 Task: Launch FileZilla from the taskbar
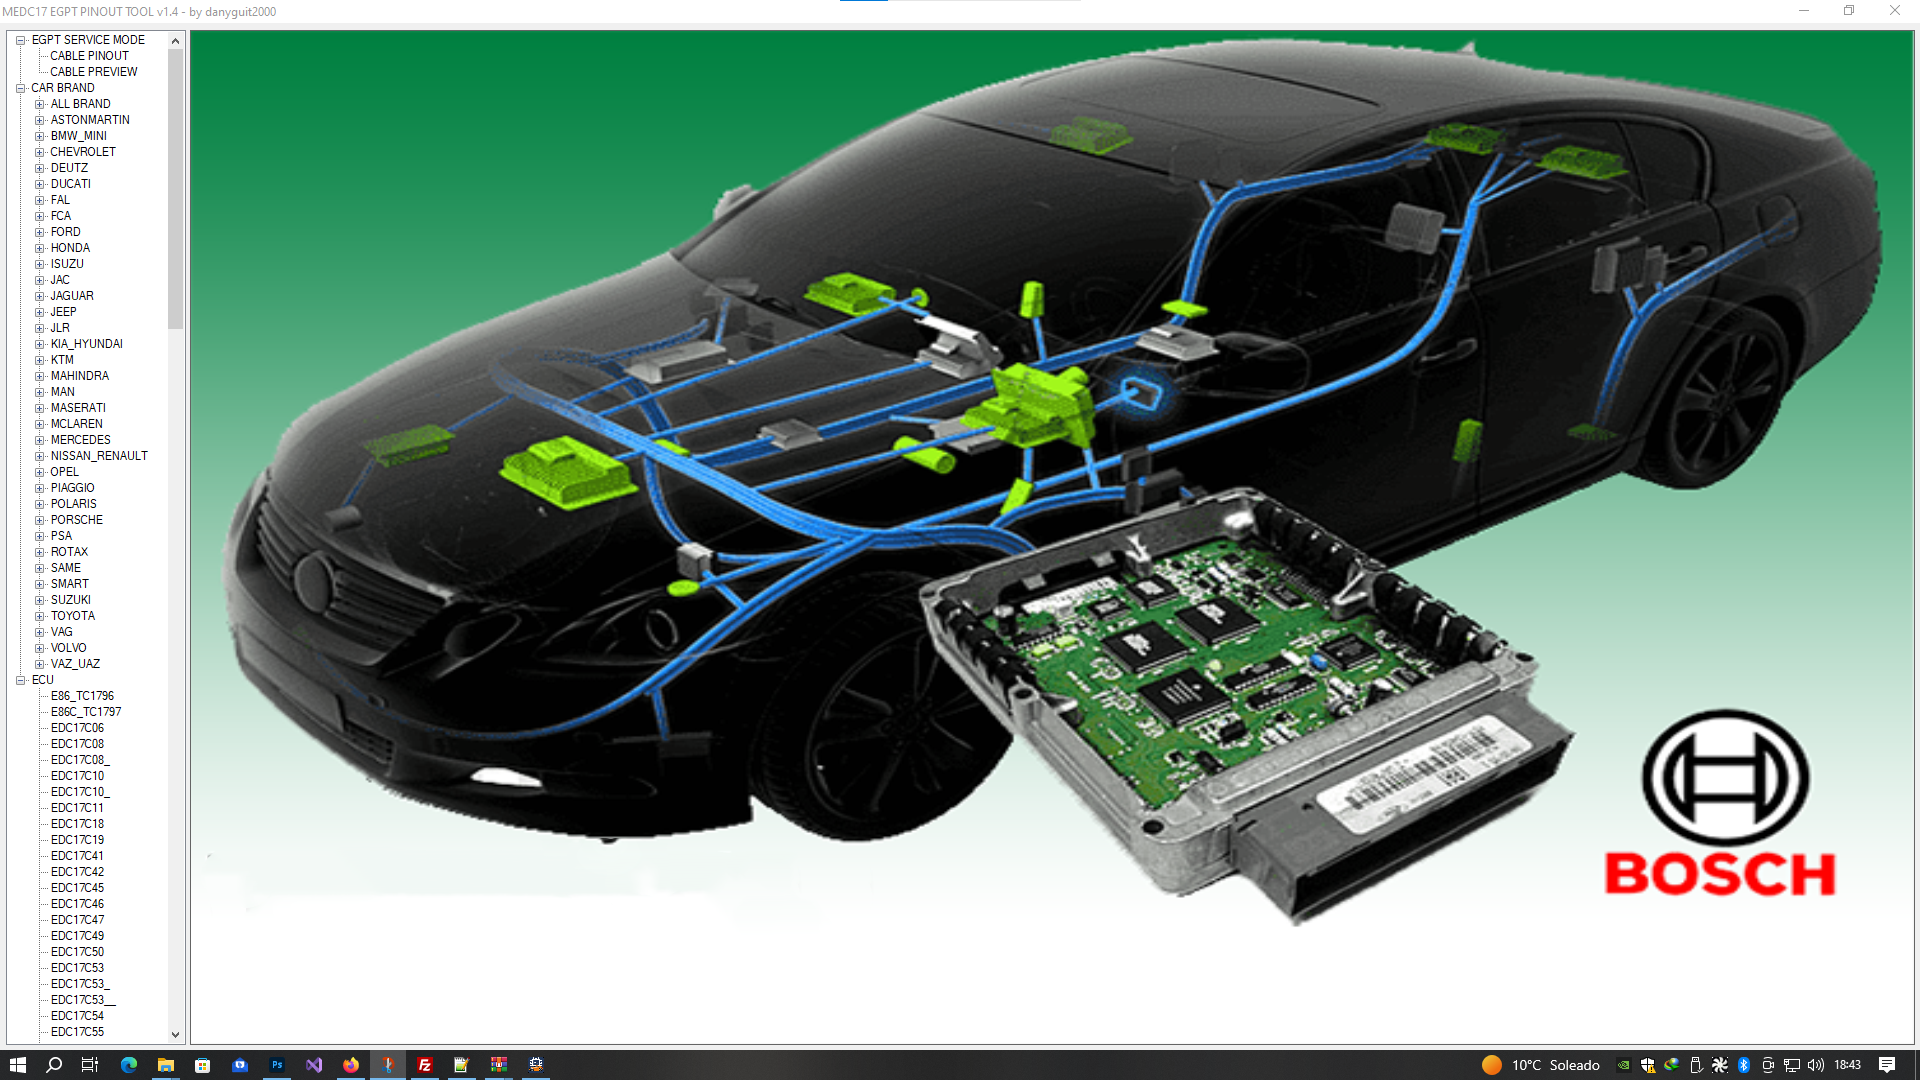coord(425,1065)
